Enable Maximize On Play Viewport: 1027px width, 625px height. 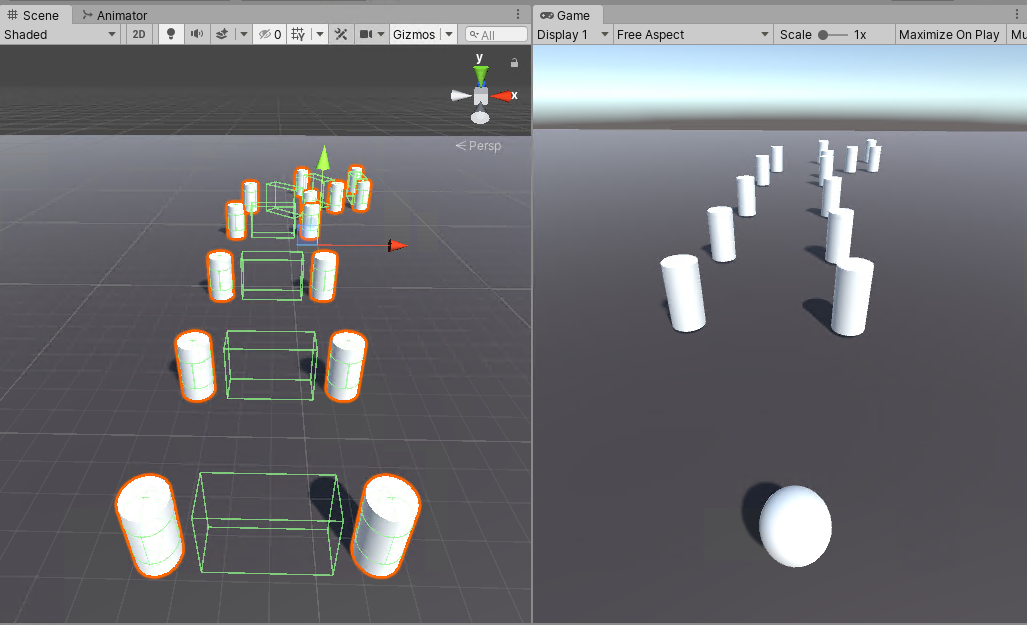948,33
